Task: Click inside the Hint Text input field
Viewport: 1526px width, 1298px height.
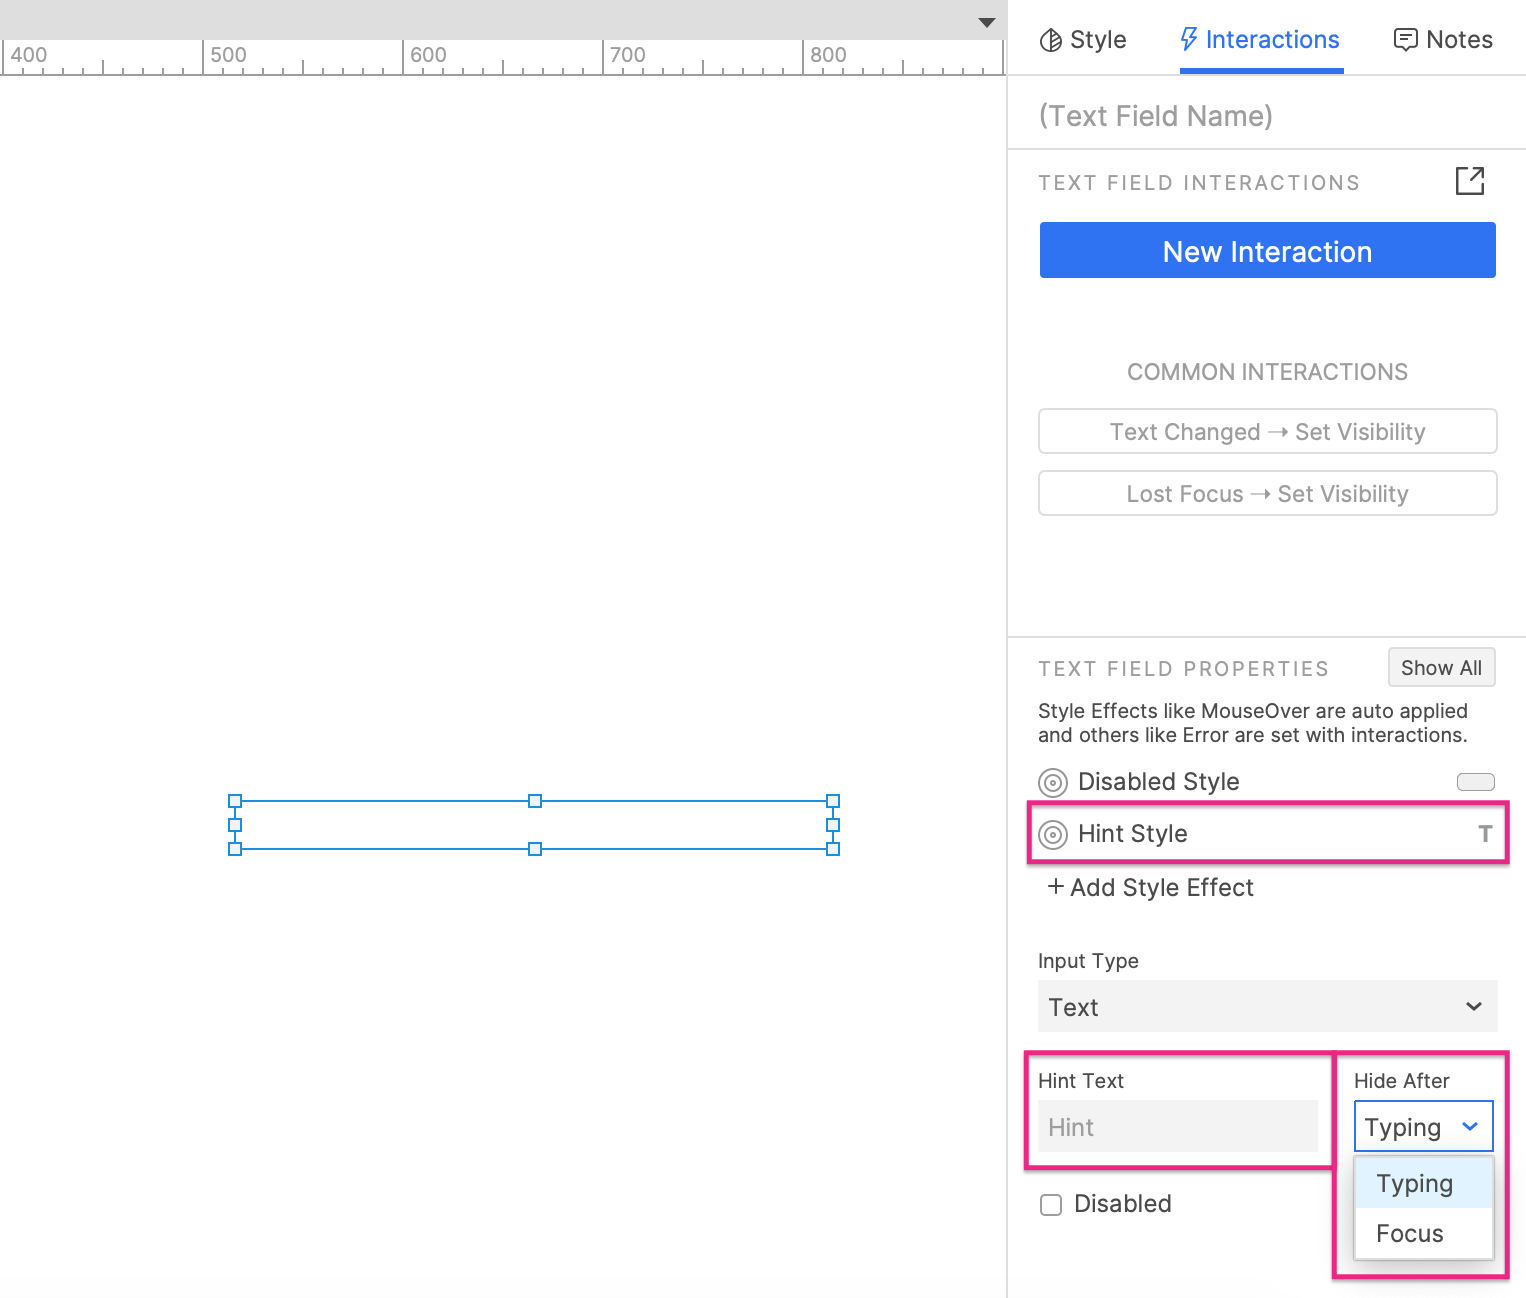Action: [1178, 1126]
